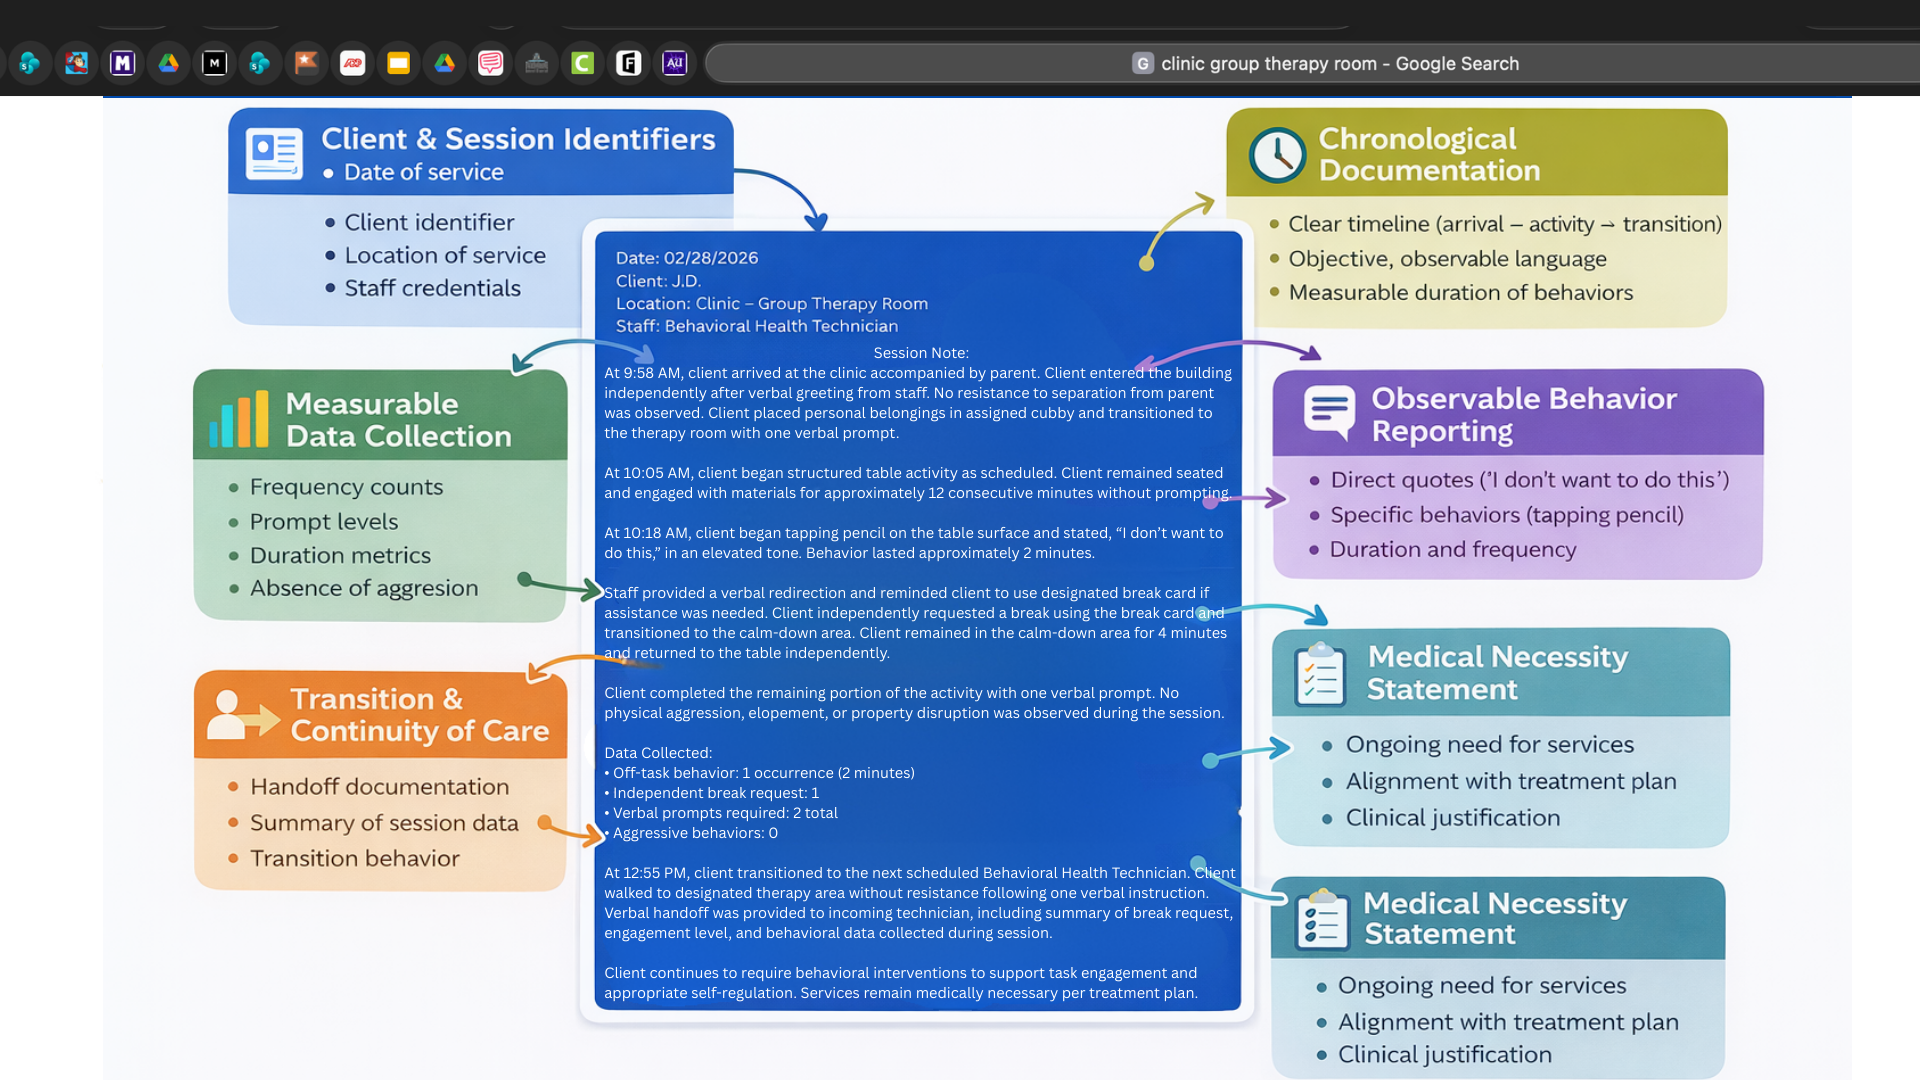Open the yellow Google Slides pinned tab

tap(398, 64)
